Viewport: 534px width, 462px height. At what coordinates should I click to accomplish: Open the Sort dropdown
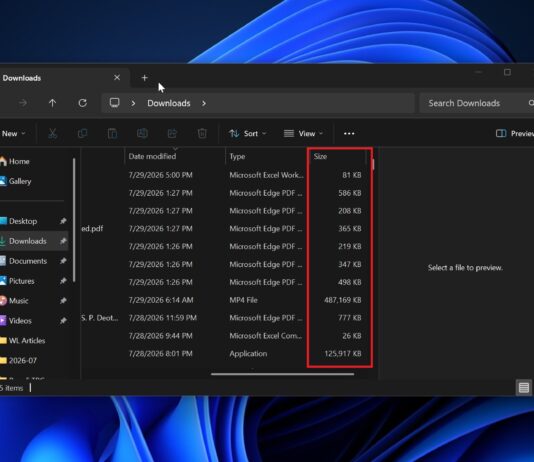[x=248, y=133]
